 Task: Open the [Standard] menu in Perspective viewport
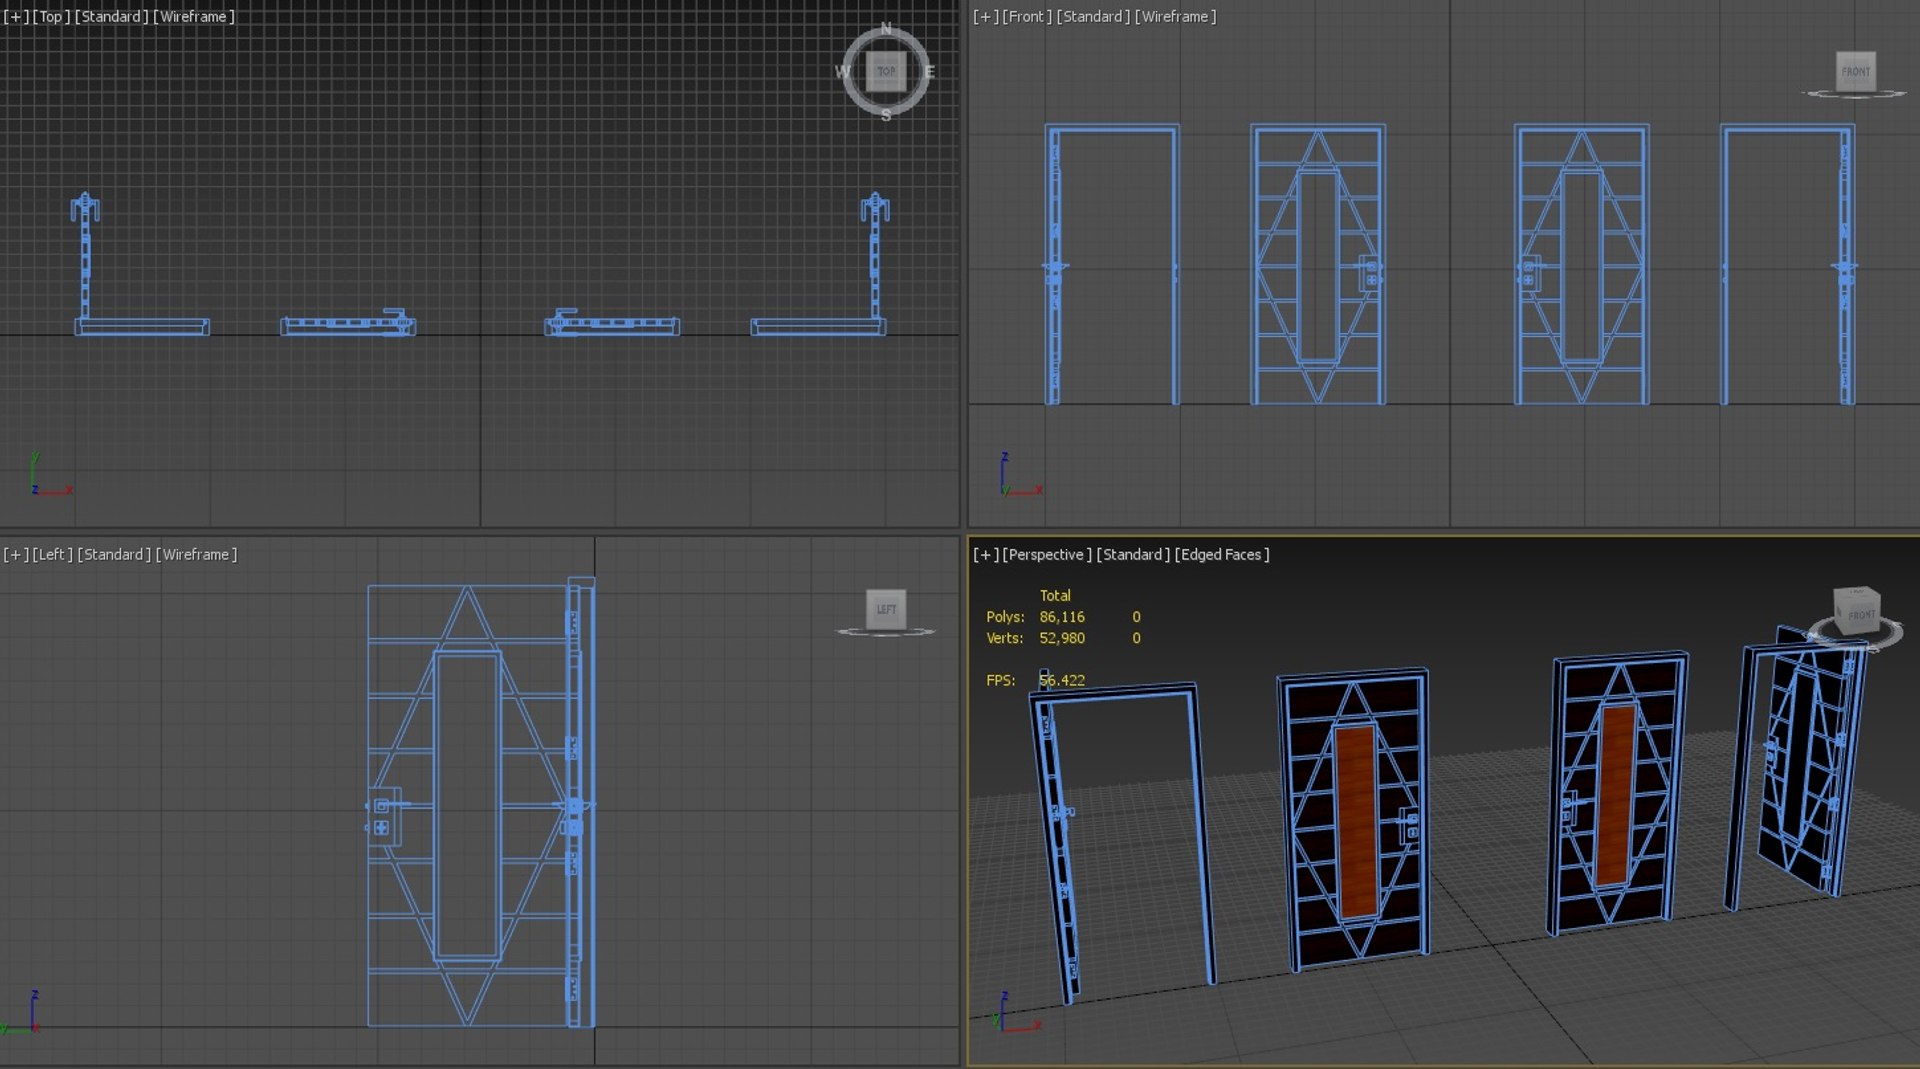[1133, 555]
